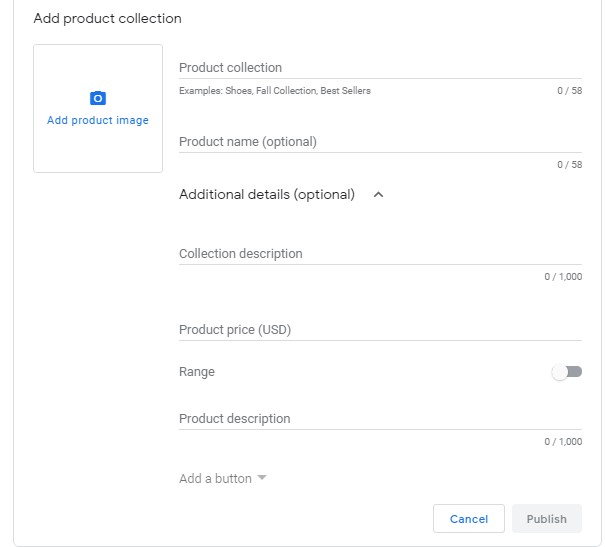Click the 0 / 1,000 counter under Collection description
Screen dimensions: 605x547
pos(563,277)
